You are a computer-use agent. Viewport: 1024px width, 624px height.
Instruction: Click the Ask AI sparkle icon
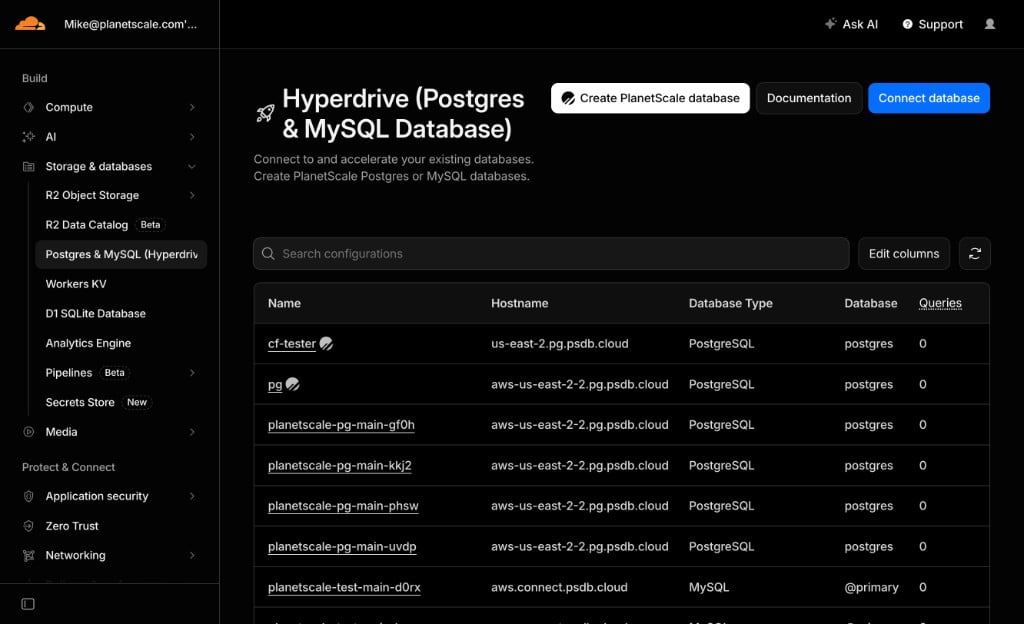(830, 23)
